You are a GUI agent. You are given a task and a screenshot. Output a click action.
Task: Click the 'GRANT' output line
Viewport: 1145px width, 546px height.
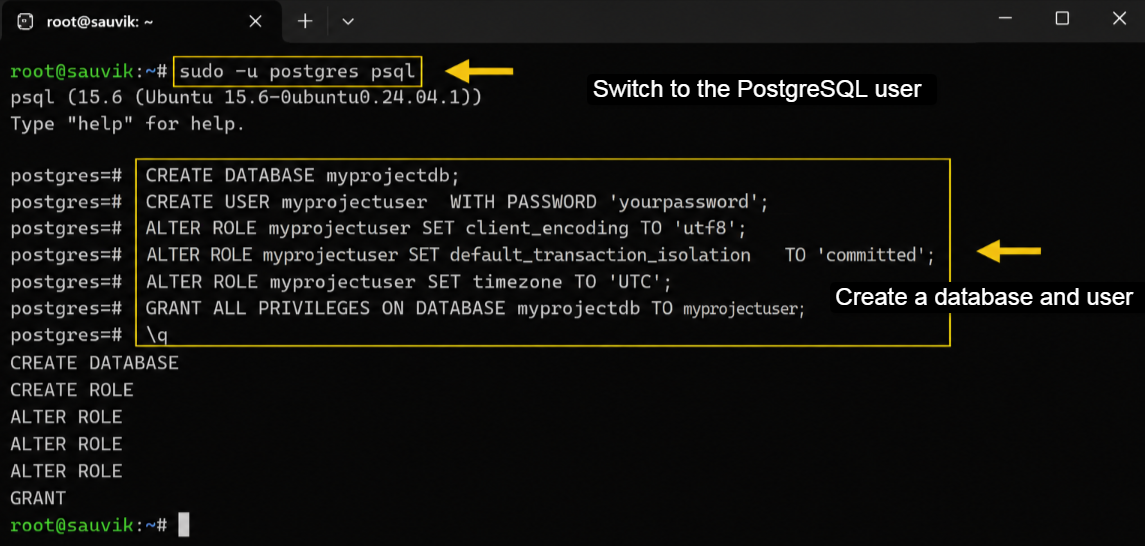[x=38, y=499]
